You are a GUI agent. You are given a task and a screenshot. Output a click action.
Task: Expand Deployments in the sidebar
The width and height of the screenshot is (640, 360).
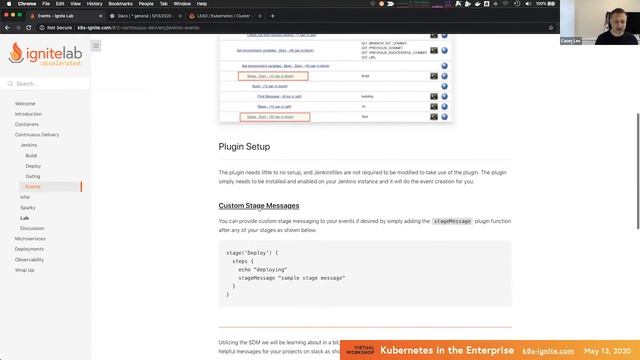point(29,249)
